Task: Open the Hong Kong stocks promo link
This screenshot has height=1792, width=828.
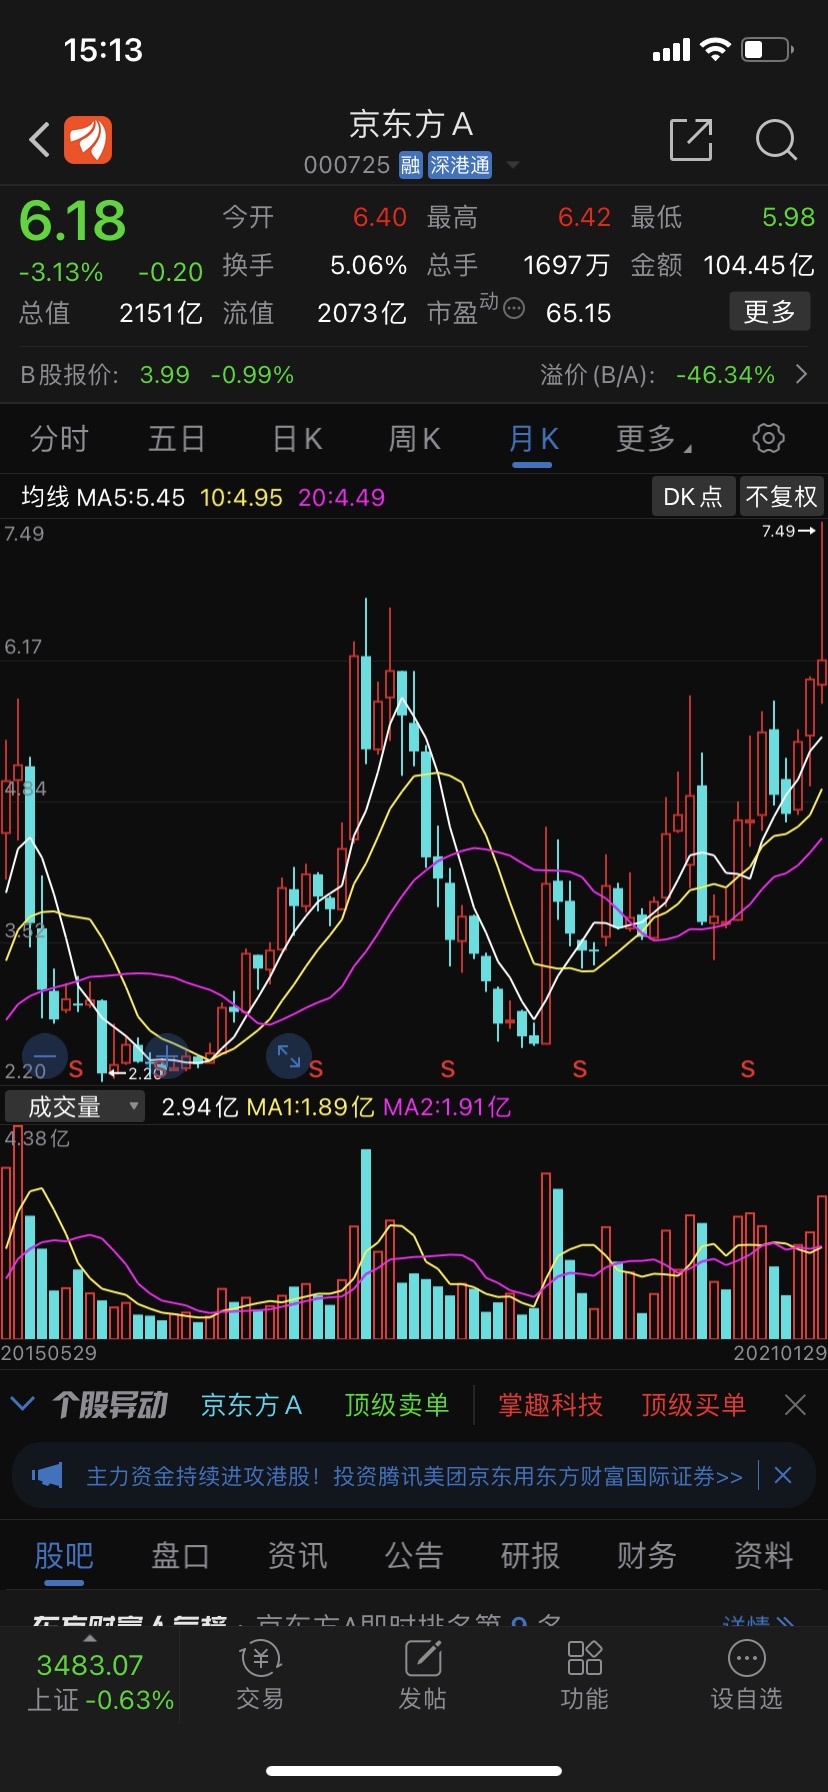Action: (x=414, y=1476)
